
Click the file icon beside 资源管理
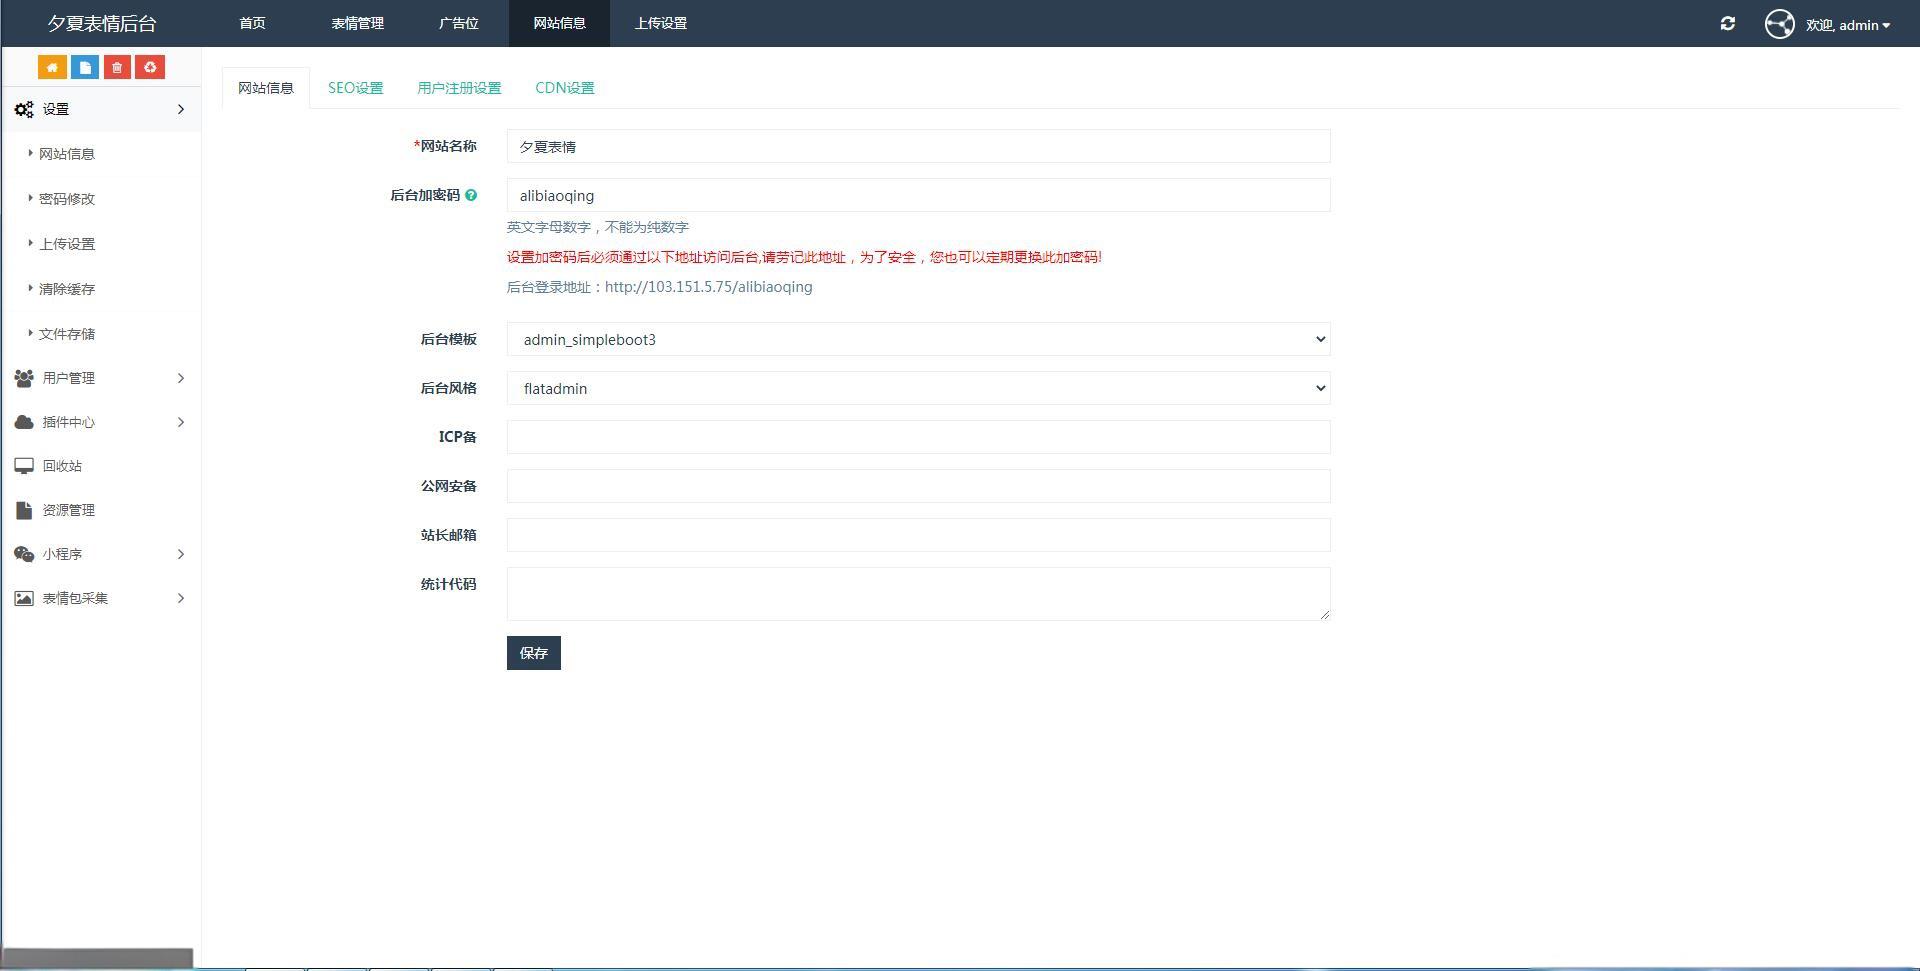24,510
